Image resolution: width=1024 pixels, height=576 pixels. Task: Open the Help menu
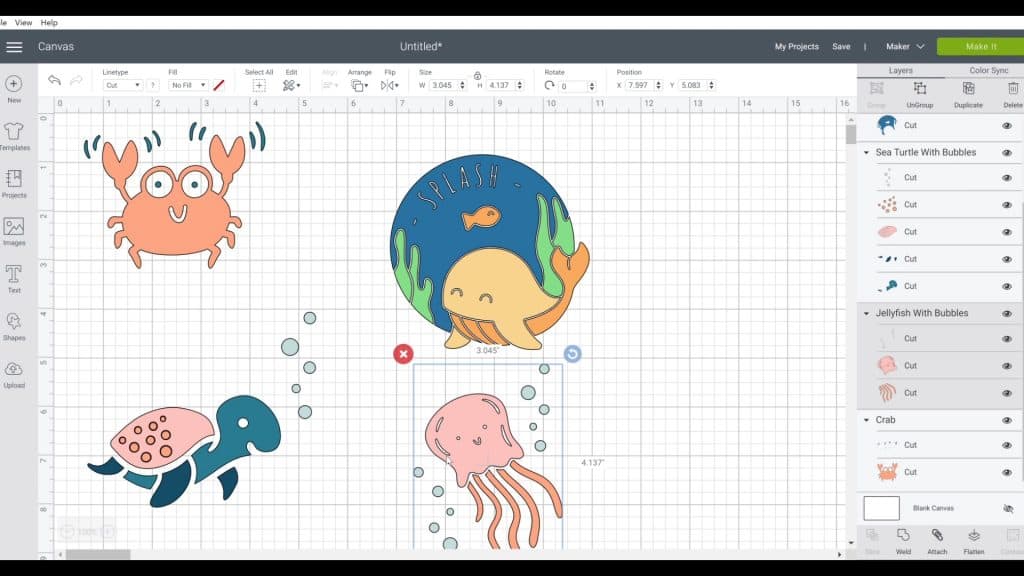point(49,22)
